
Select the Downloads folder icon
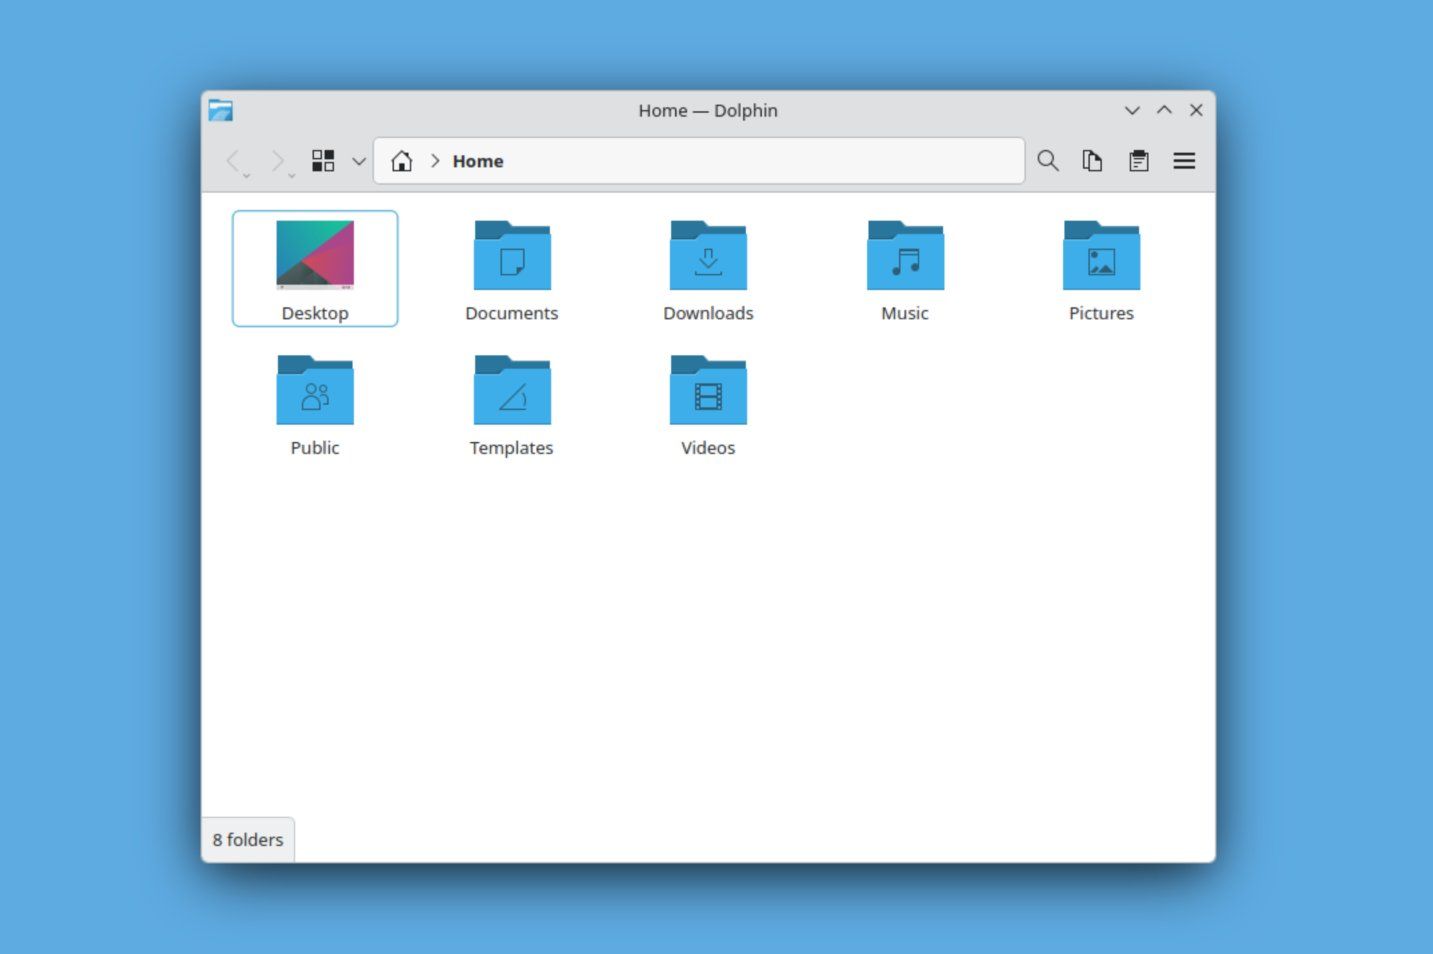click(708, 255)
